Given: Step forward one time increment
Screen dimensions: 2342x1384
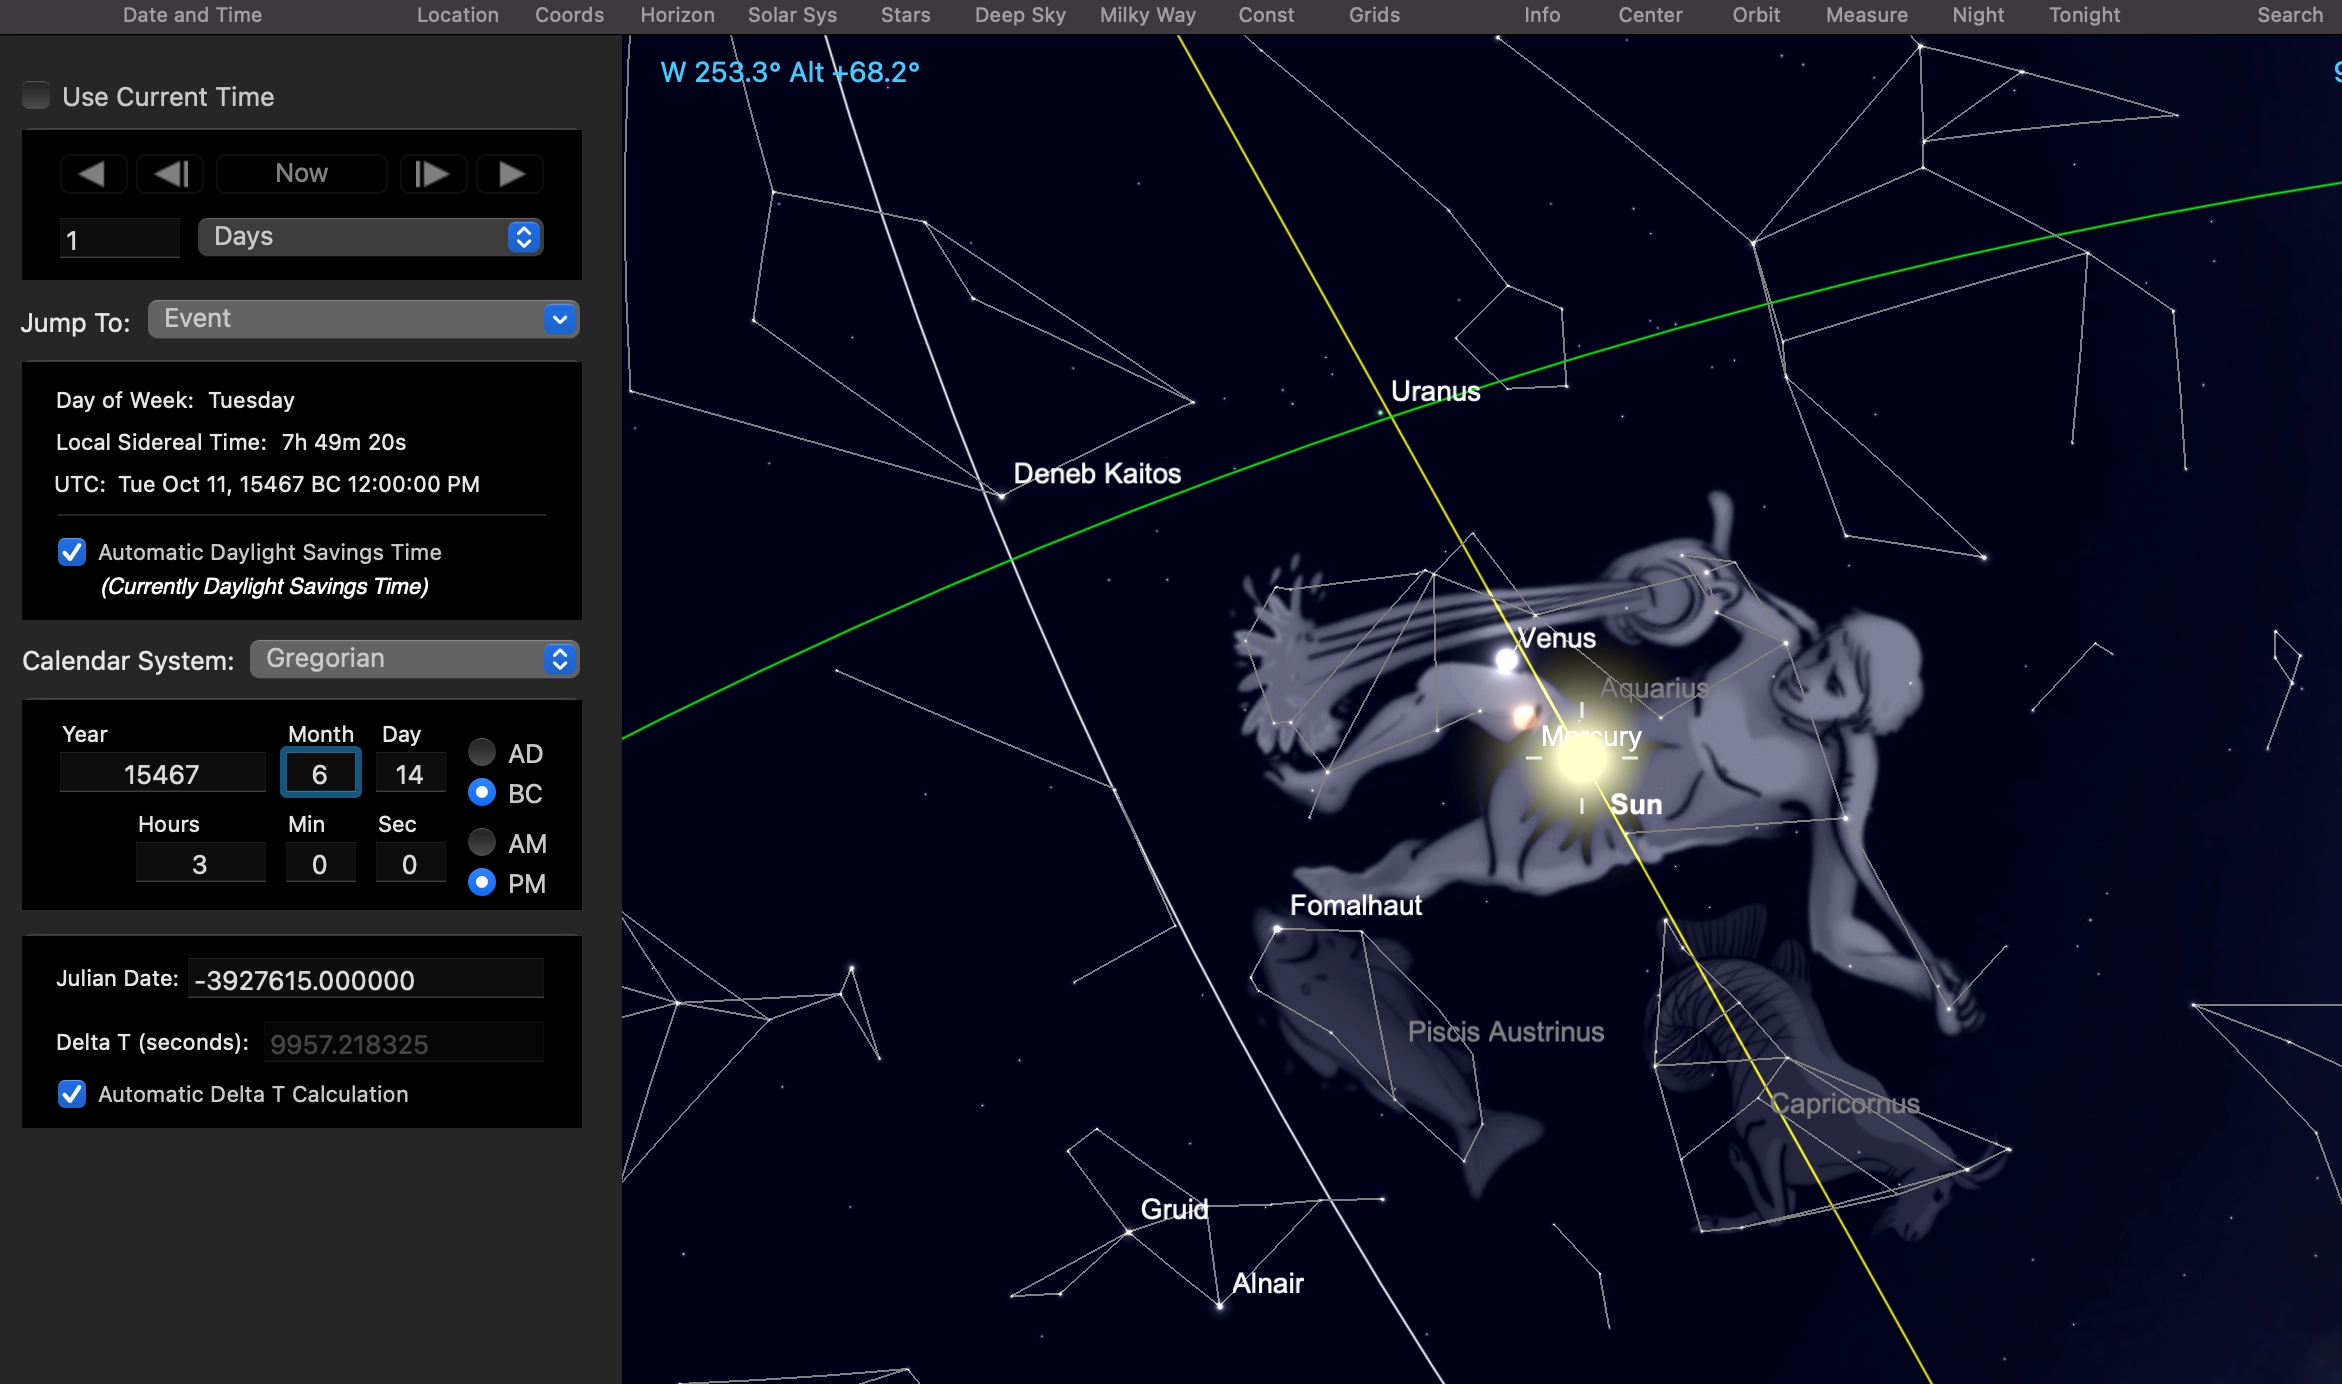Looking at the screenshot, I should coord(432,174).
